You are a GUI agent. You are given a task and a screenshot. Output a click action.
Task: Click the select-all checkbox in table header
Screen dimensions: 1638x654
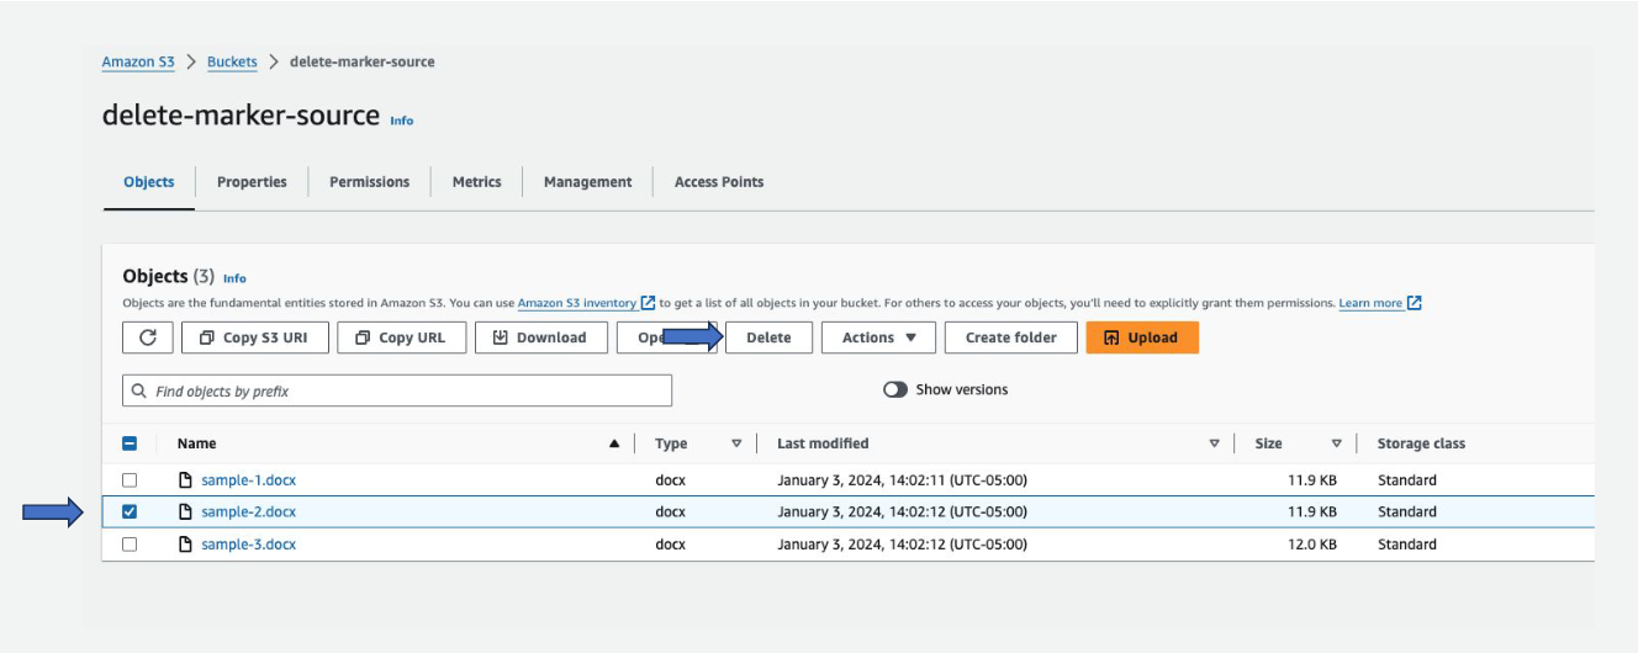pos(130,444)
